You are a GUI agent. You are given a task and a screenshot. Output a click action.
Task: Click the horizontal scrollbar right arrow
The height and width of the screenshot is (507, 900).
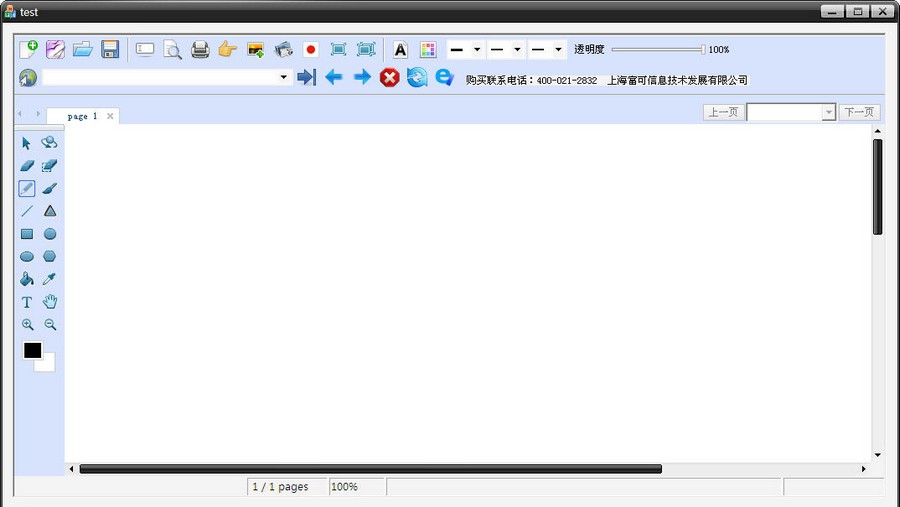tap(863, 469)
